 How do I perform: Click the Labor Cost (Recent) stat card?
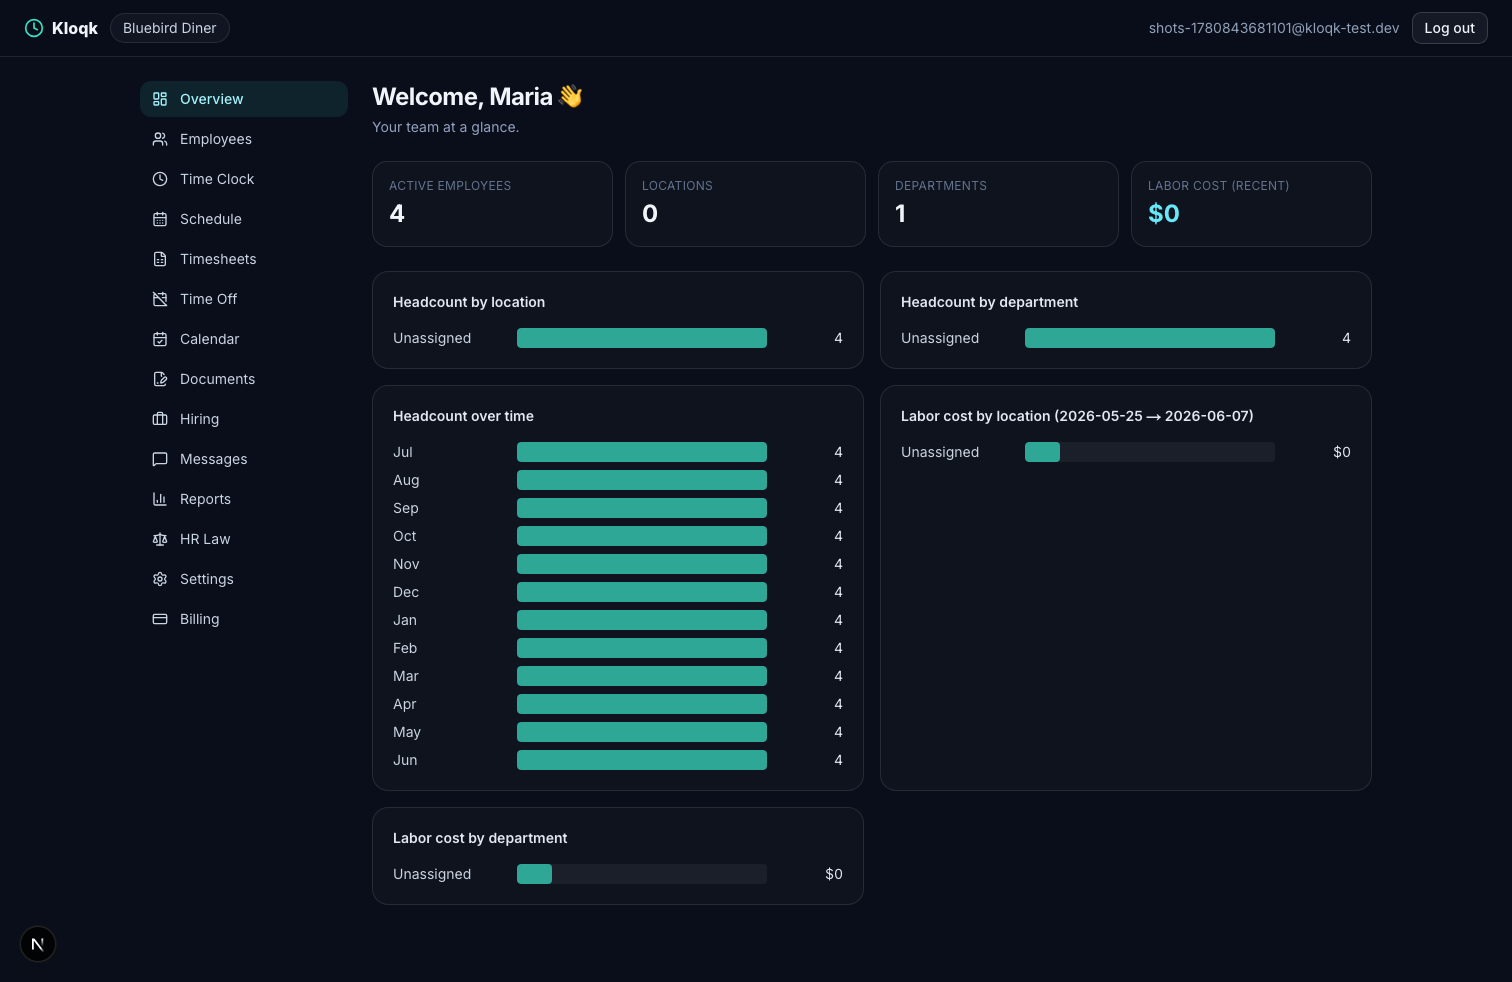(x=1251, y=204)
